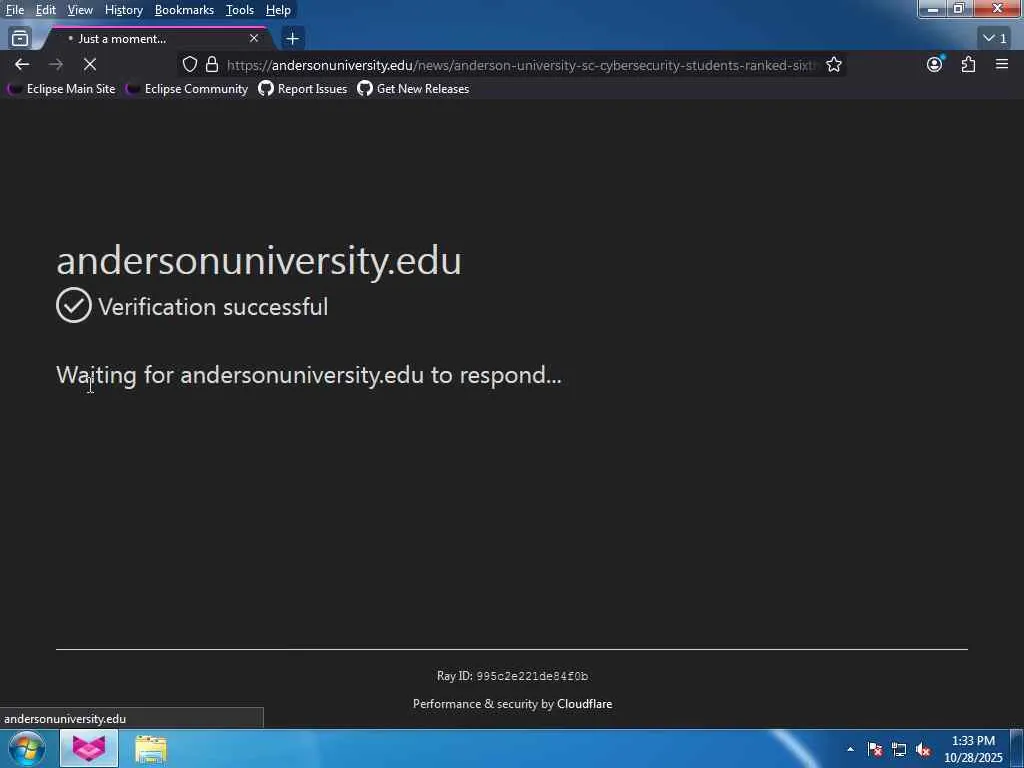Open the Eclipse Main Site bookmark
Image resolution: width=1024 pixels, height=768 pixels.
pos(61,89)
